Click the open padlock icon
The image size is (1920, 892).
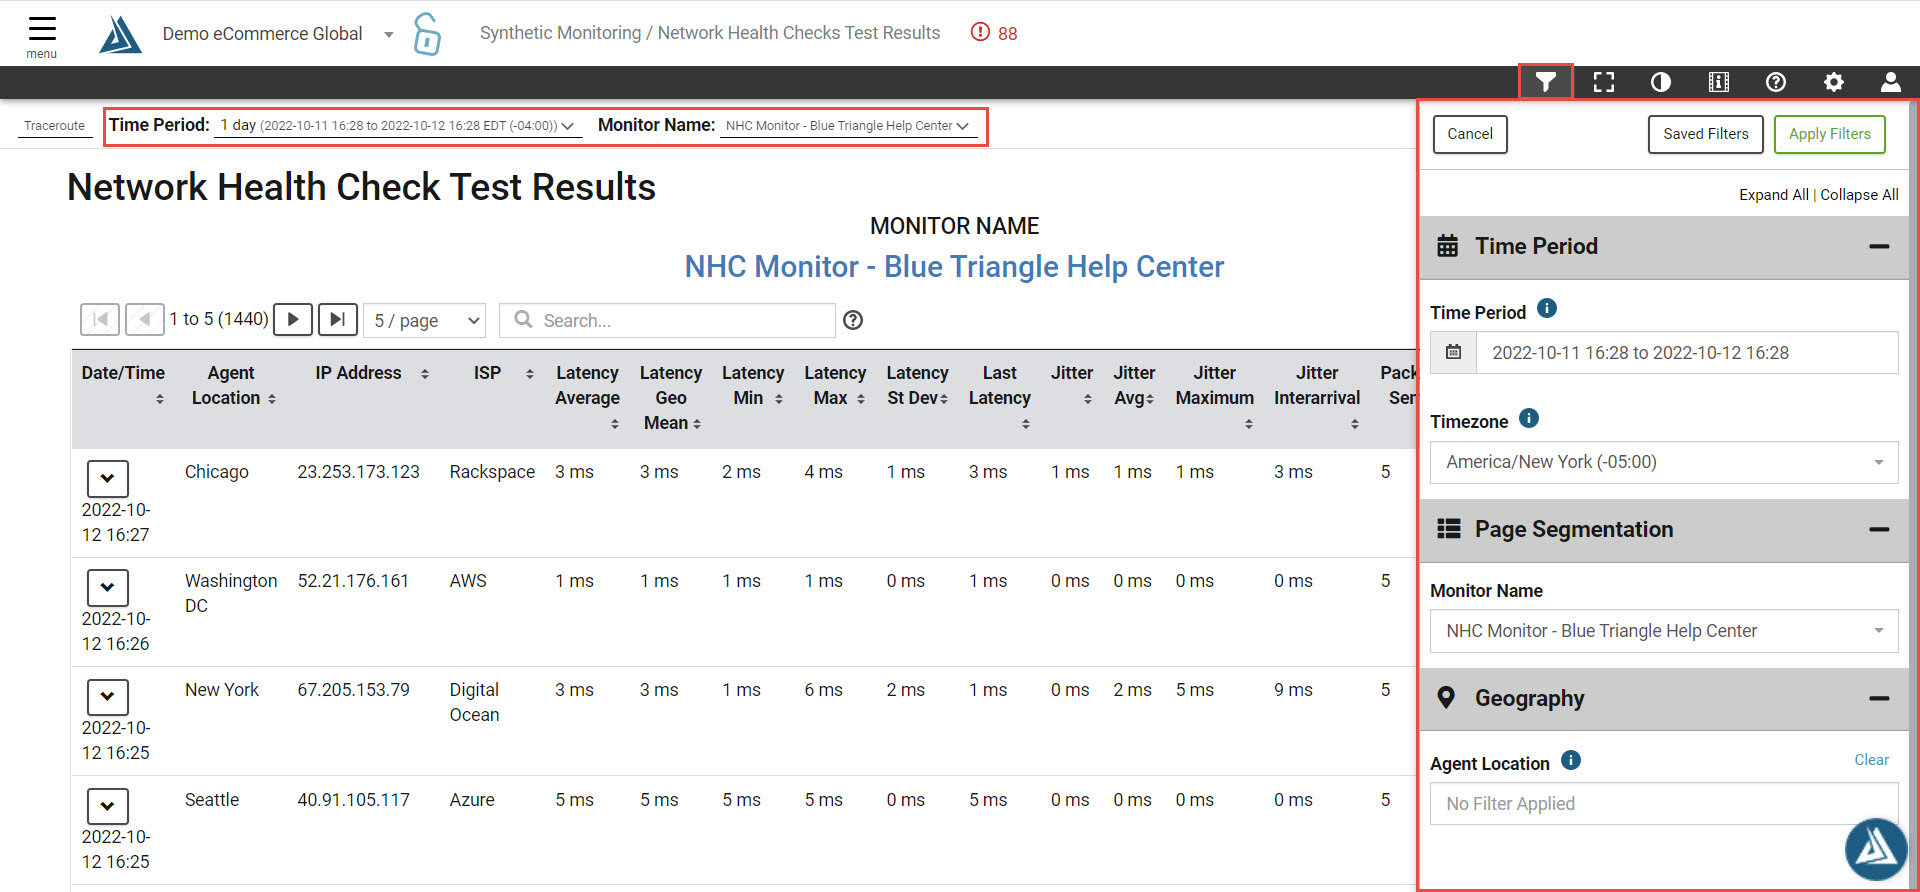[427, 34]
